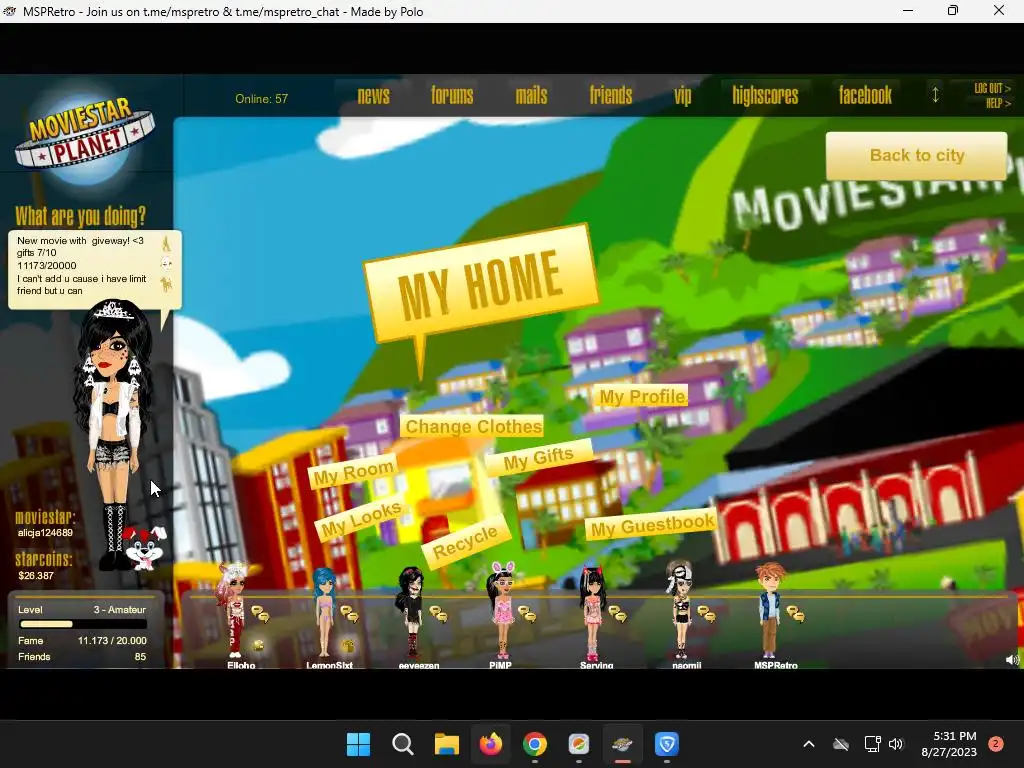Mute game sound with speaker icon

pyautogui.click(x=1012, y=660)
